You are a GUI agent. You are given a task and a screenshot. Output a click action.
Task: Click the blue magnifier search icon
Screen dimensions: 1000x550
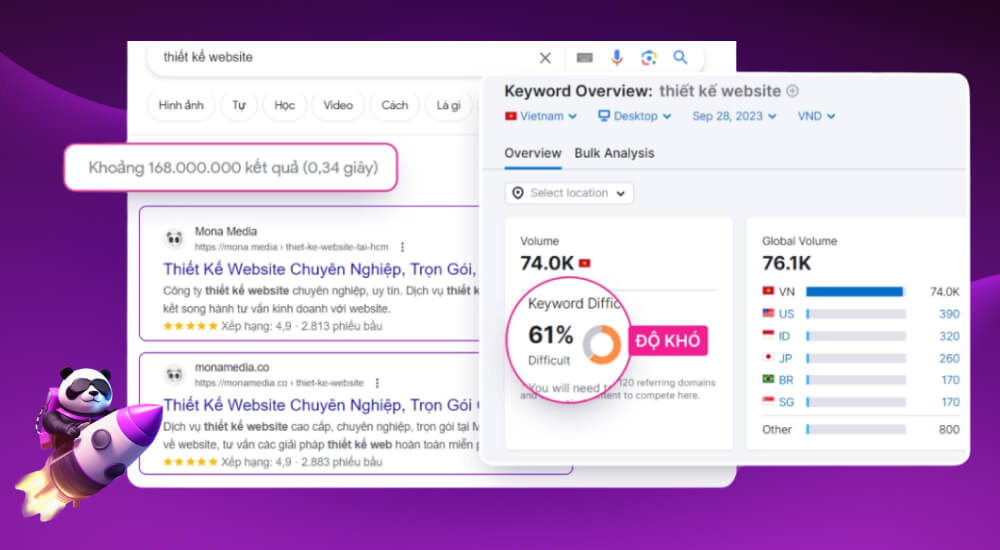pos(680,57)
